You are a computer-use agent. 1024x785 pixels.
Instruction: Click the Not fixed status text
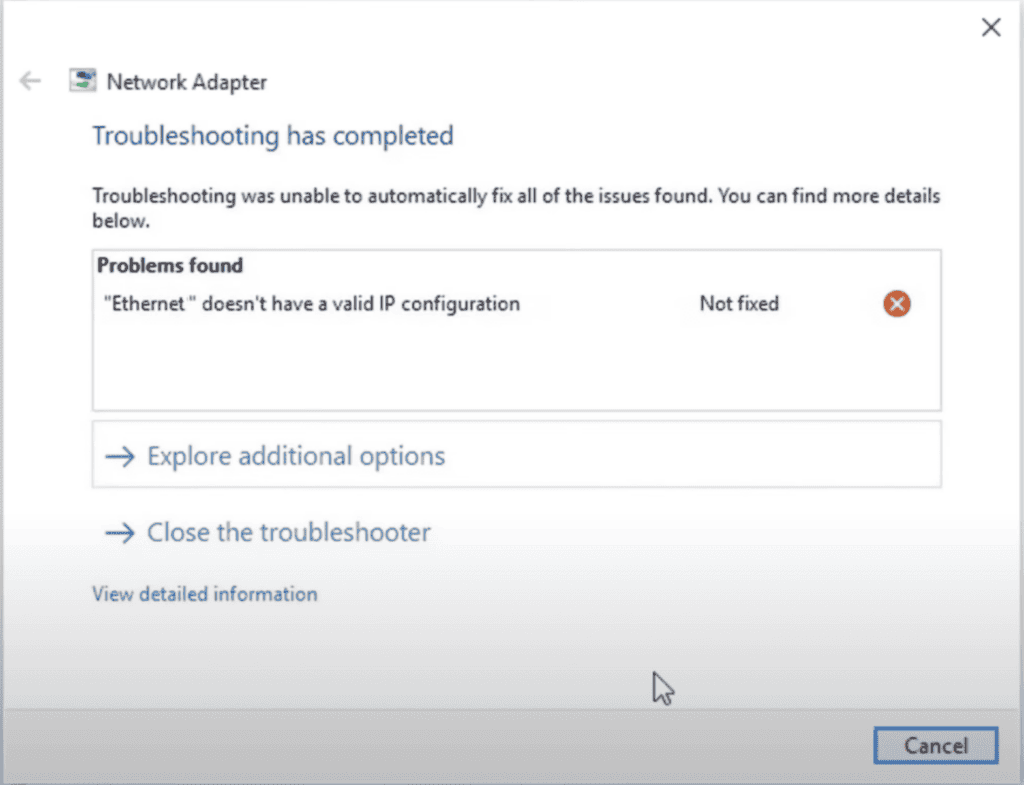pyautogui.click(x=739, y=304)
